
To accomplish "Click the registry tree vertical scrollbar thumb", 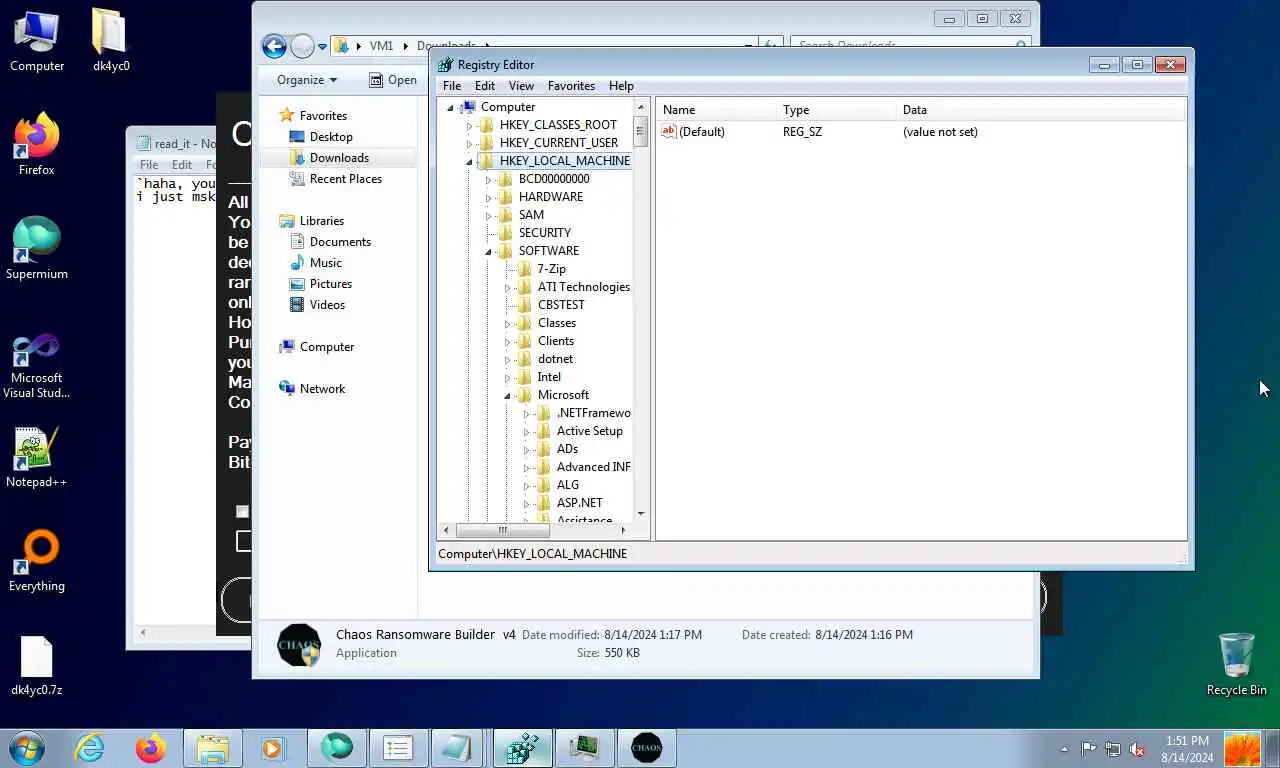I will (x=641, y=132).
